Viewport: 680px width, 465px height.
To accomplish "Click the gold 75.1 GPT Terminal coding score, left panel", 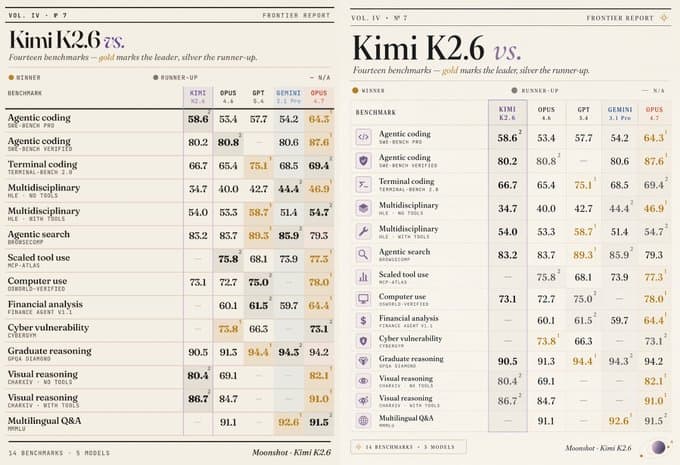I will (x=258, y=166).
